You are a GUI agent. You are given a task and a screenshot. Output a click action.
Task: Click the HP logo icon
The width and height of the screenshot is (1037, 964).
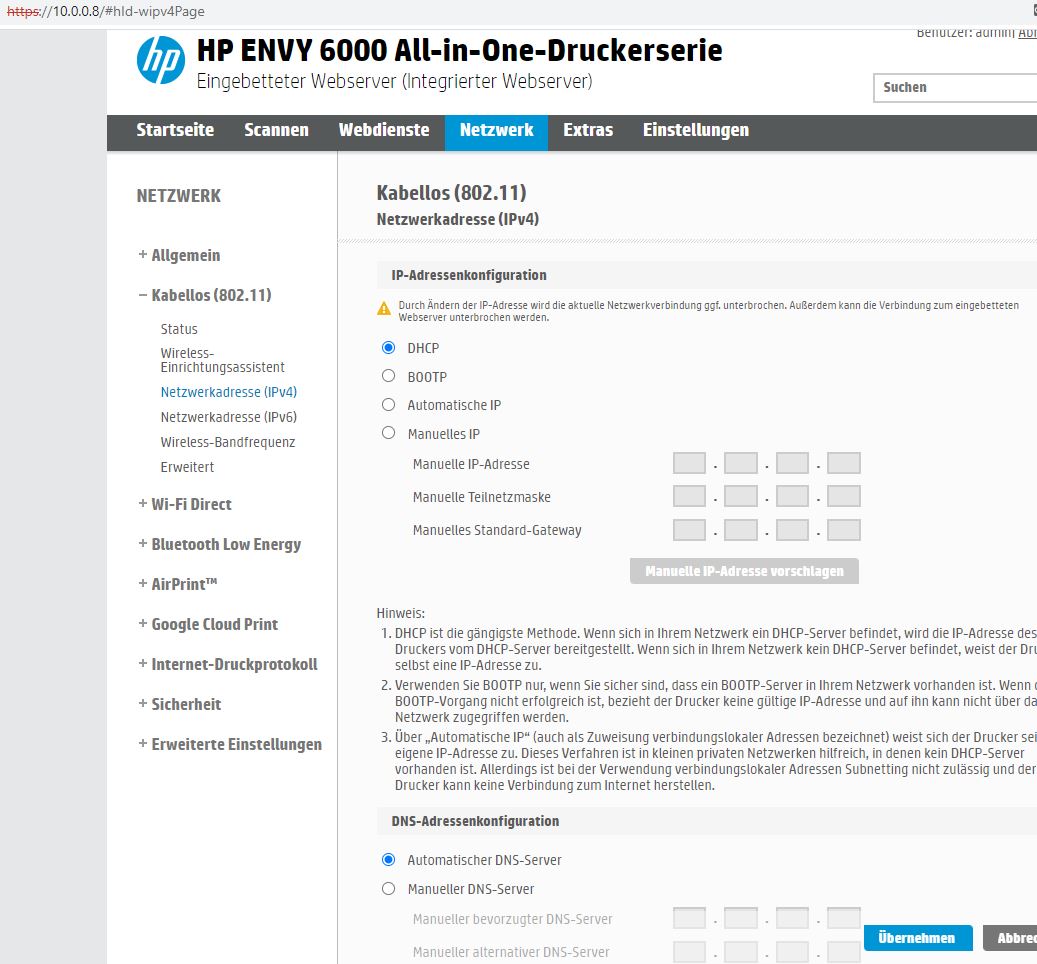(161, 60)
